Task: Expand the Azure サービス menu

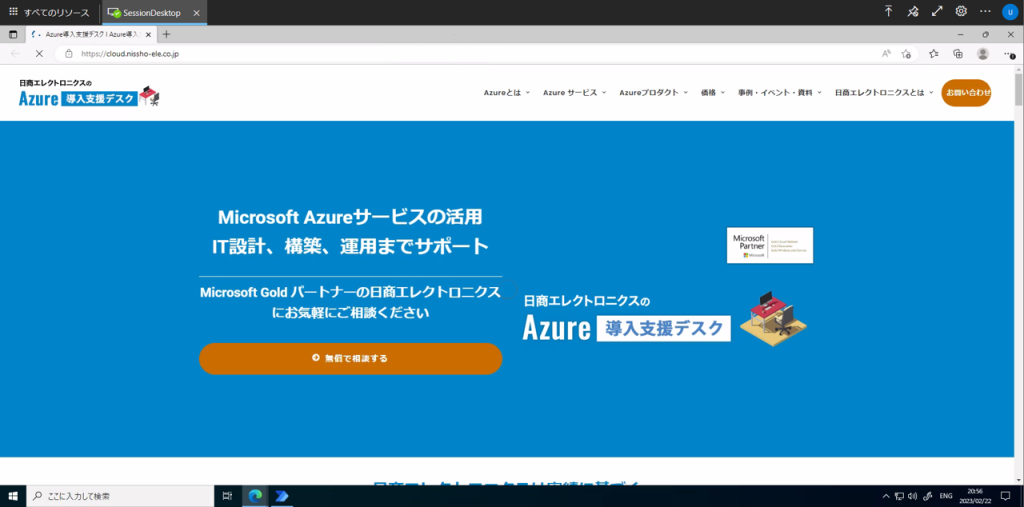Action: point(575,93)
